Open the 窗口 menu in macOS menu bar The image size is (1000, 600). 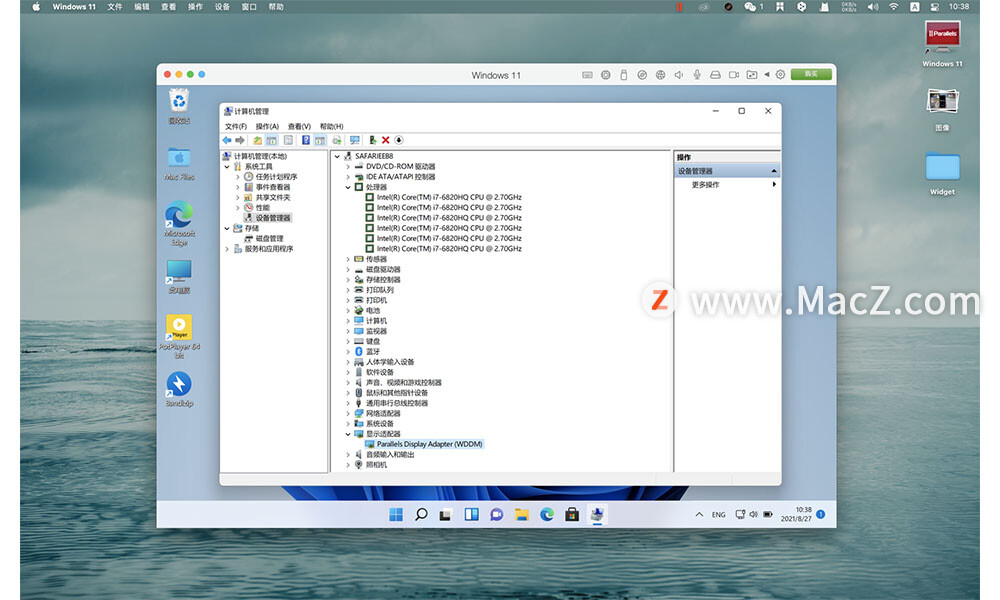[x=249, y=6]
